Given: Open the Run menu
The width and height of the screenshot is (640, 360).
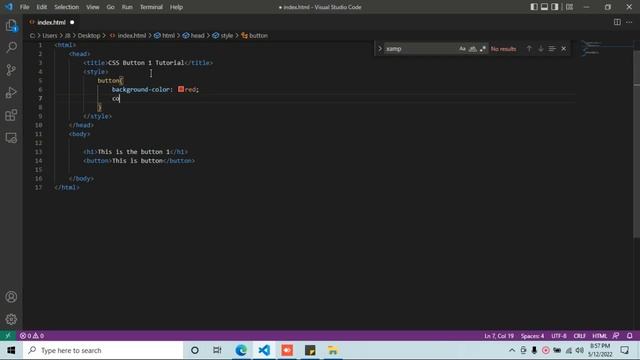Looking at the screenshot, I should tap(127, 7).
